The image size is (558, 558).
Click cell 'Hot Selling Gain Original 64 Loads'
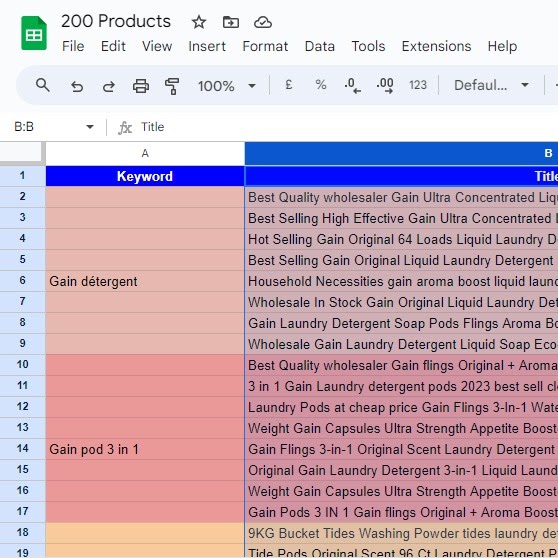point(401,239)
